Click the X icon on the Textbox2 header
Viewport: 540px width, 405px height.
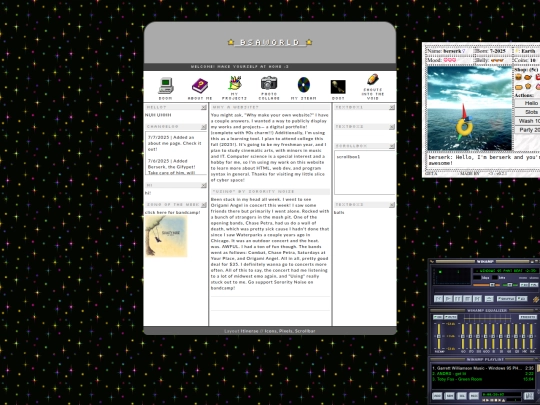[x=392, y=127]
